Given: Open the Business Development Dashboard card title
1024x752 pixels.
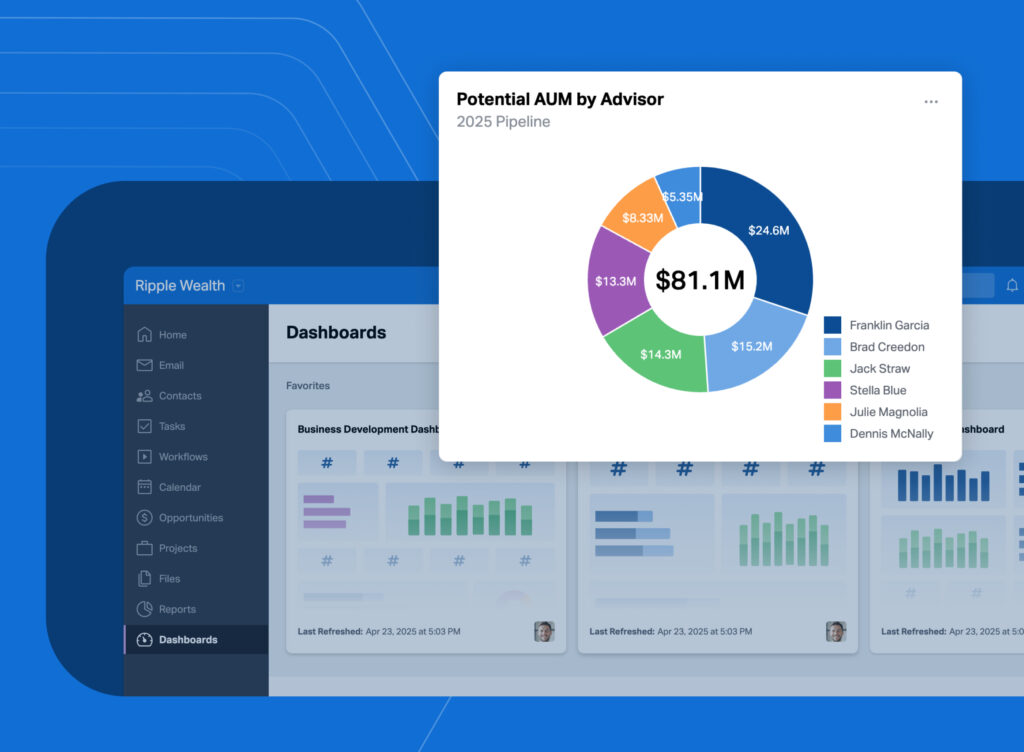Looking at the screenshot, I should [x=368, y=429].
